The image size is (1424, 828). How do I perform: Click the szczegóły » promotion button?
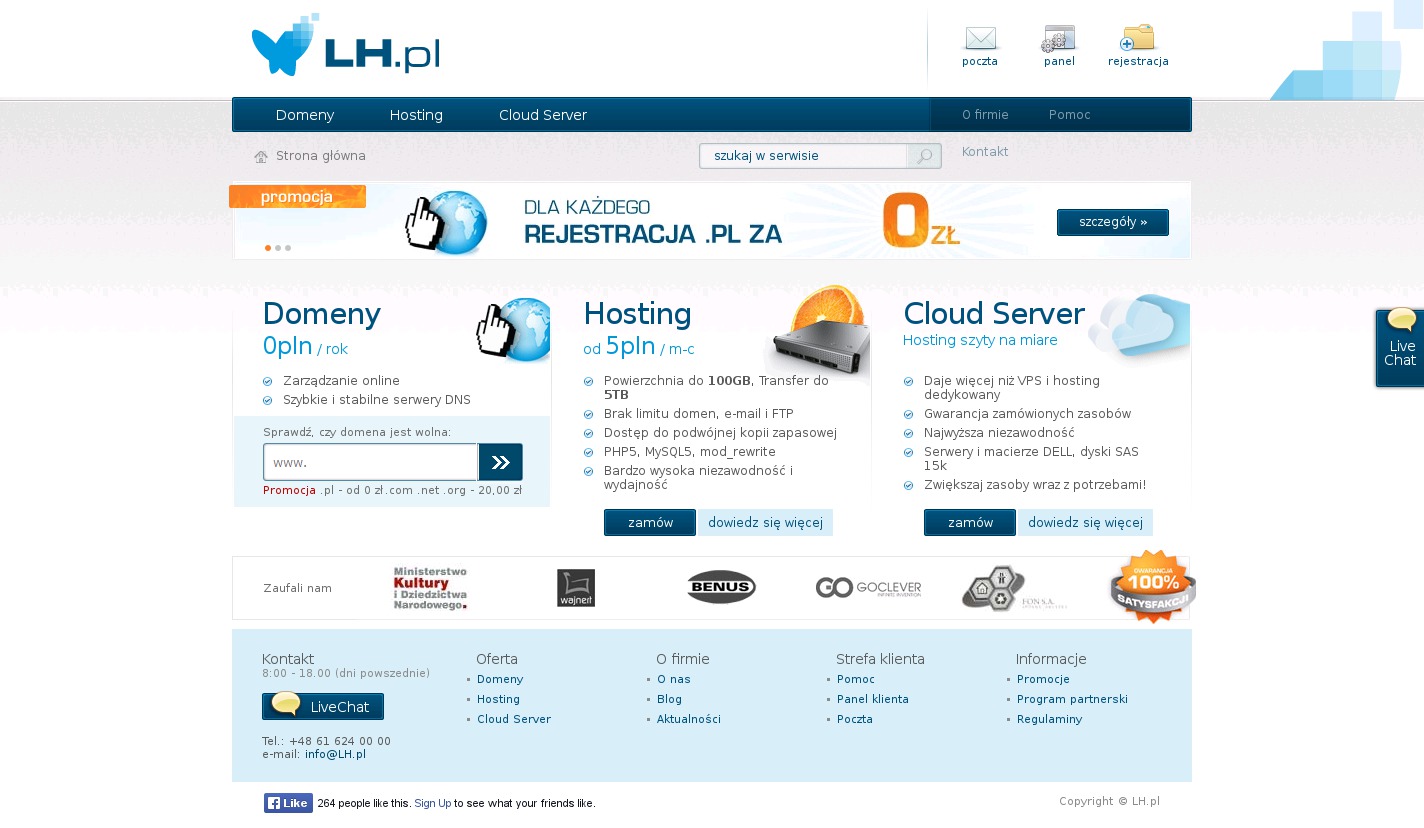click(x=1112, y=222)
